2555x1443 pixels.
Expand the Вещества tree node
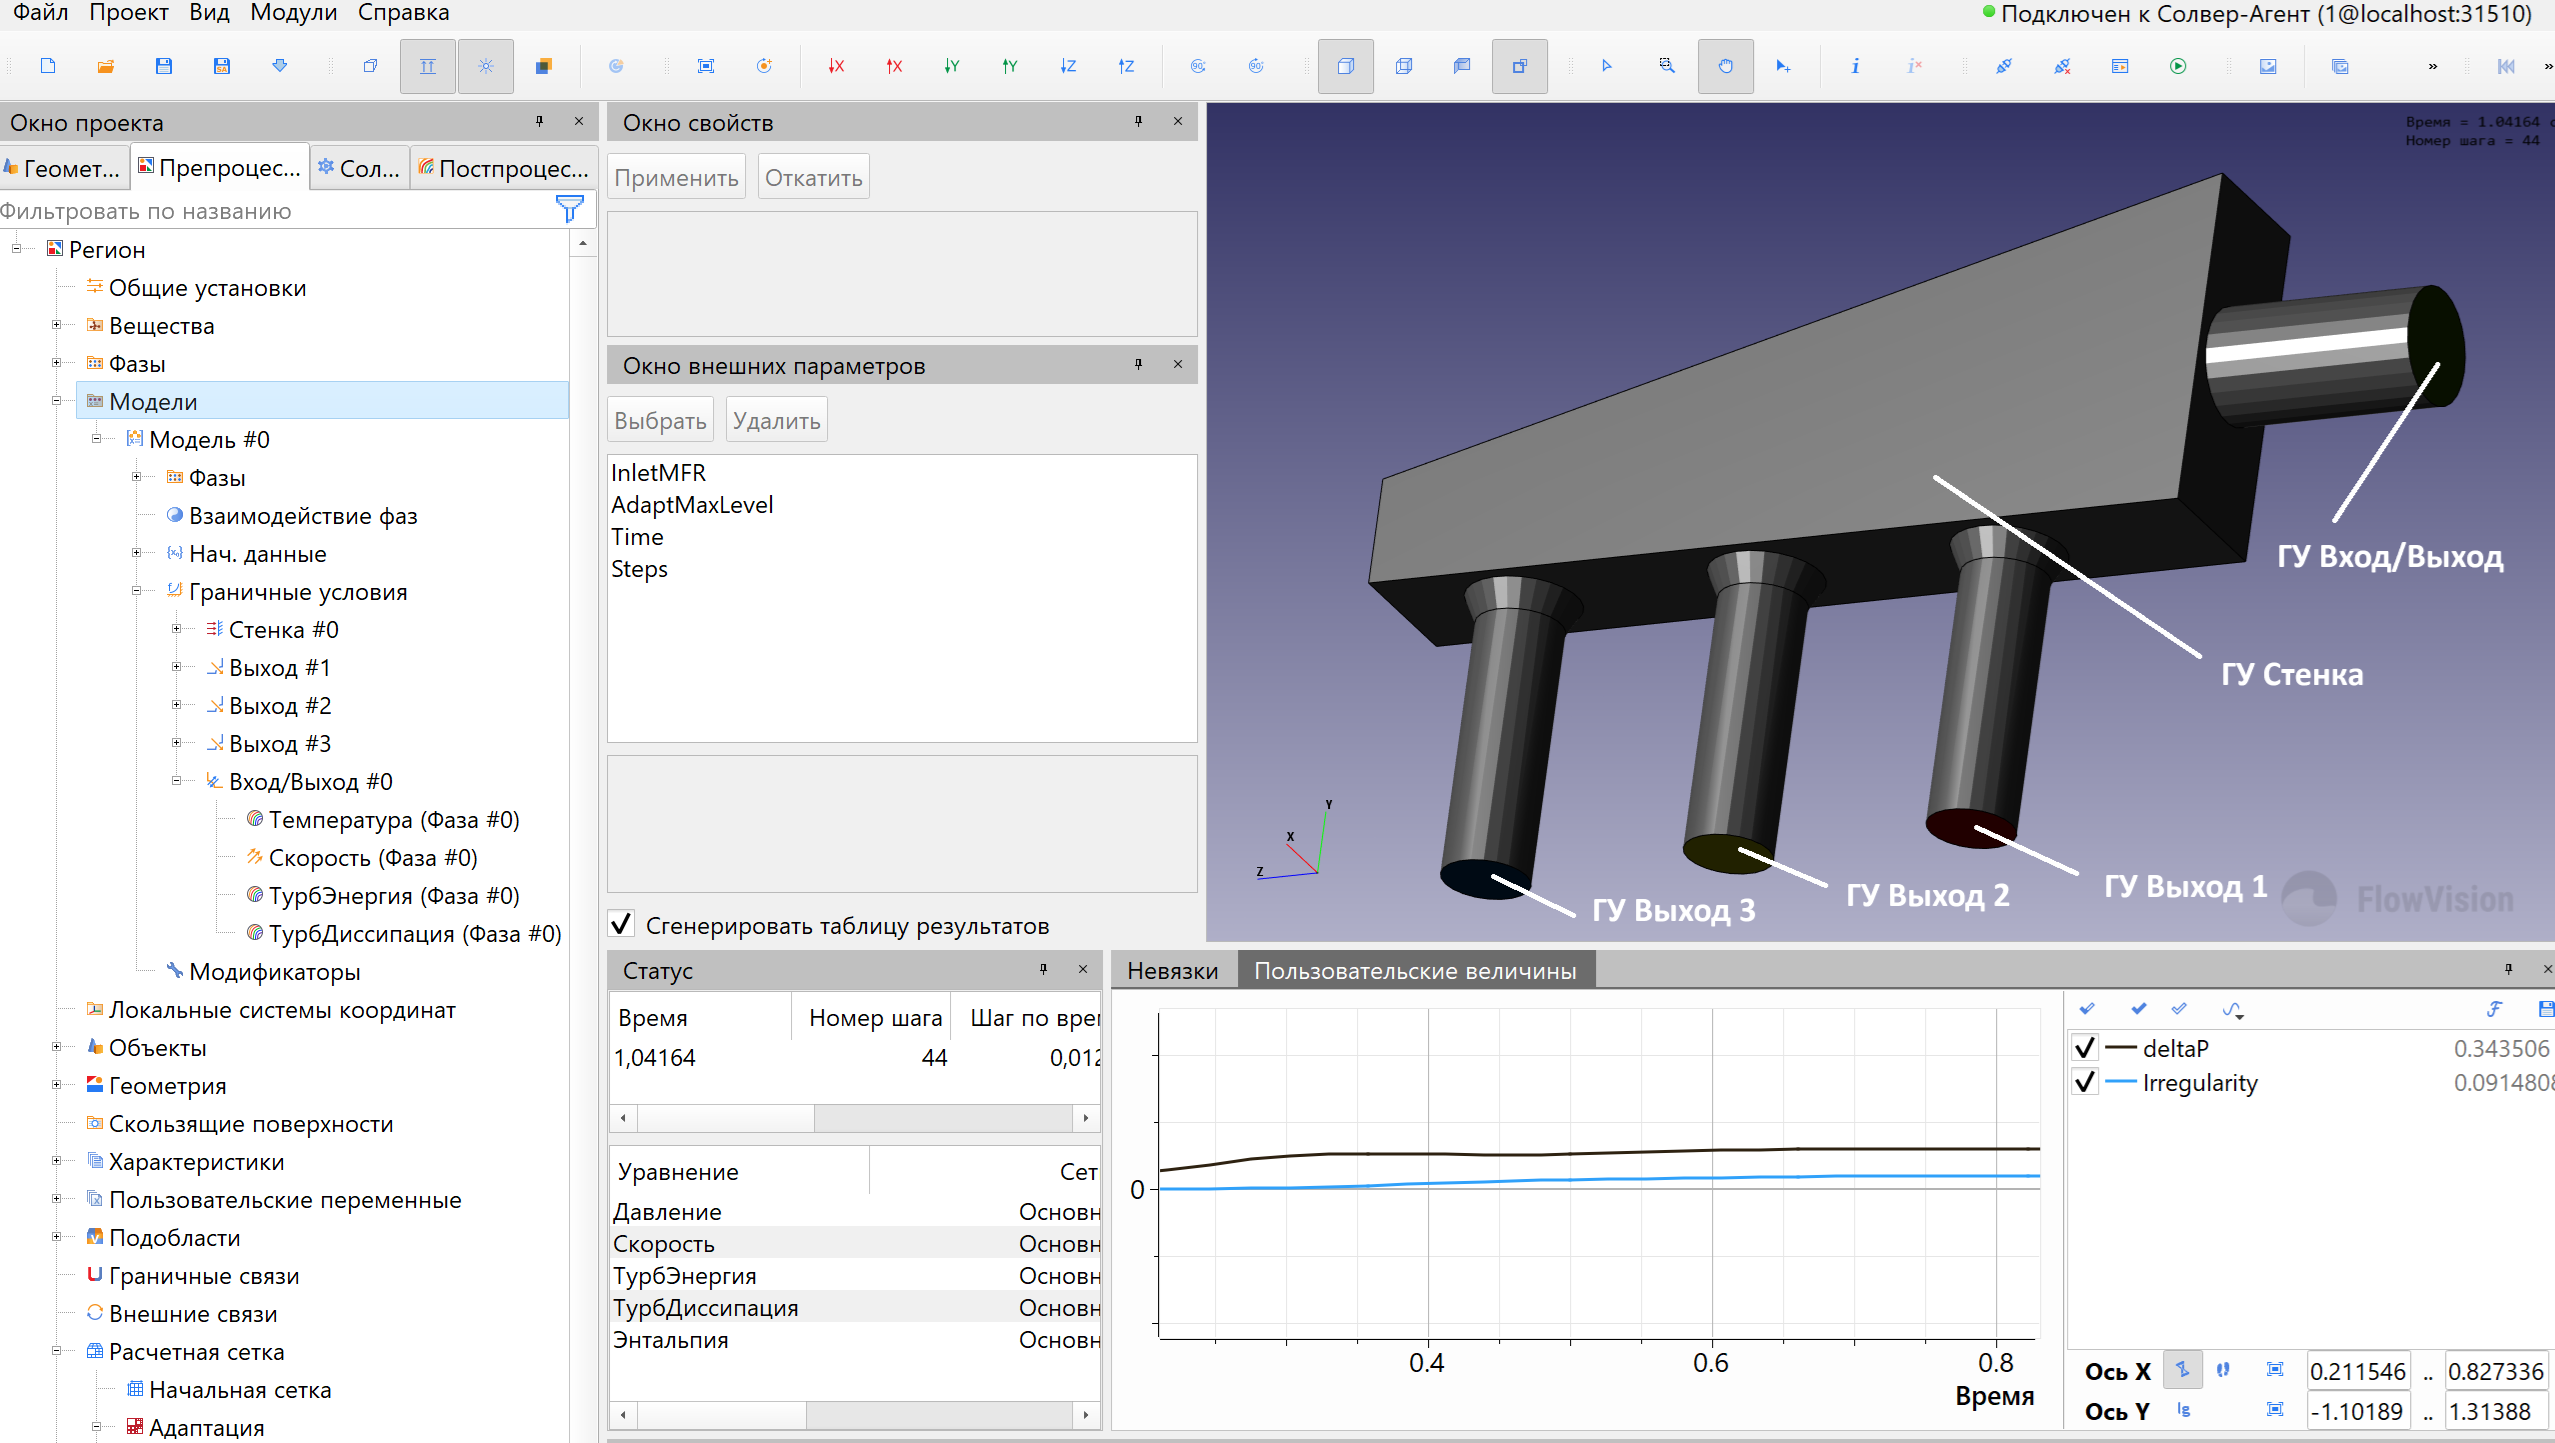coord(57,325)
